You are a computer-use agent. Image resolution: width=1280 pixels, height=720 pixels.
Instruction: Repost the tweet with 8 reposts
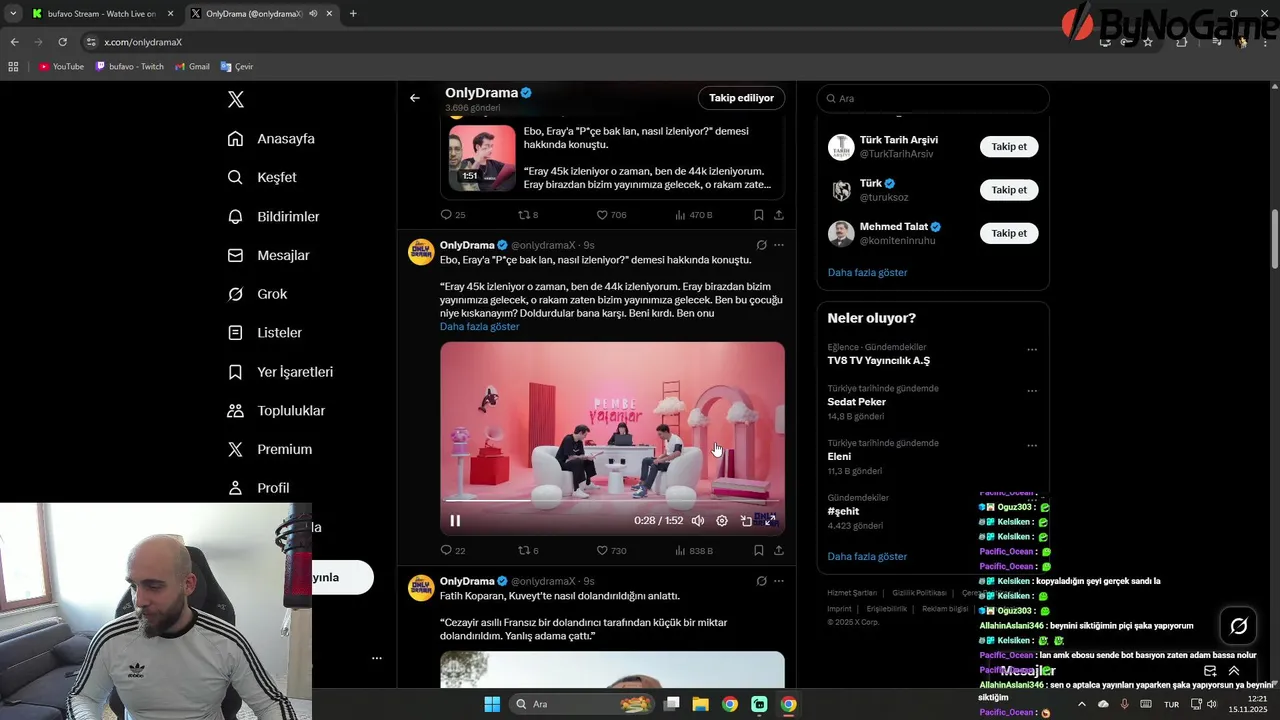[528, 214]
